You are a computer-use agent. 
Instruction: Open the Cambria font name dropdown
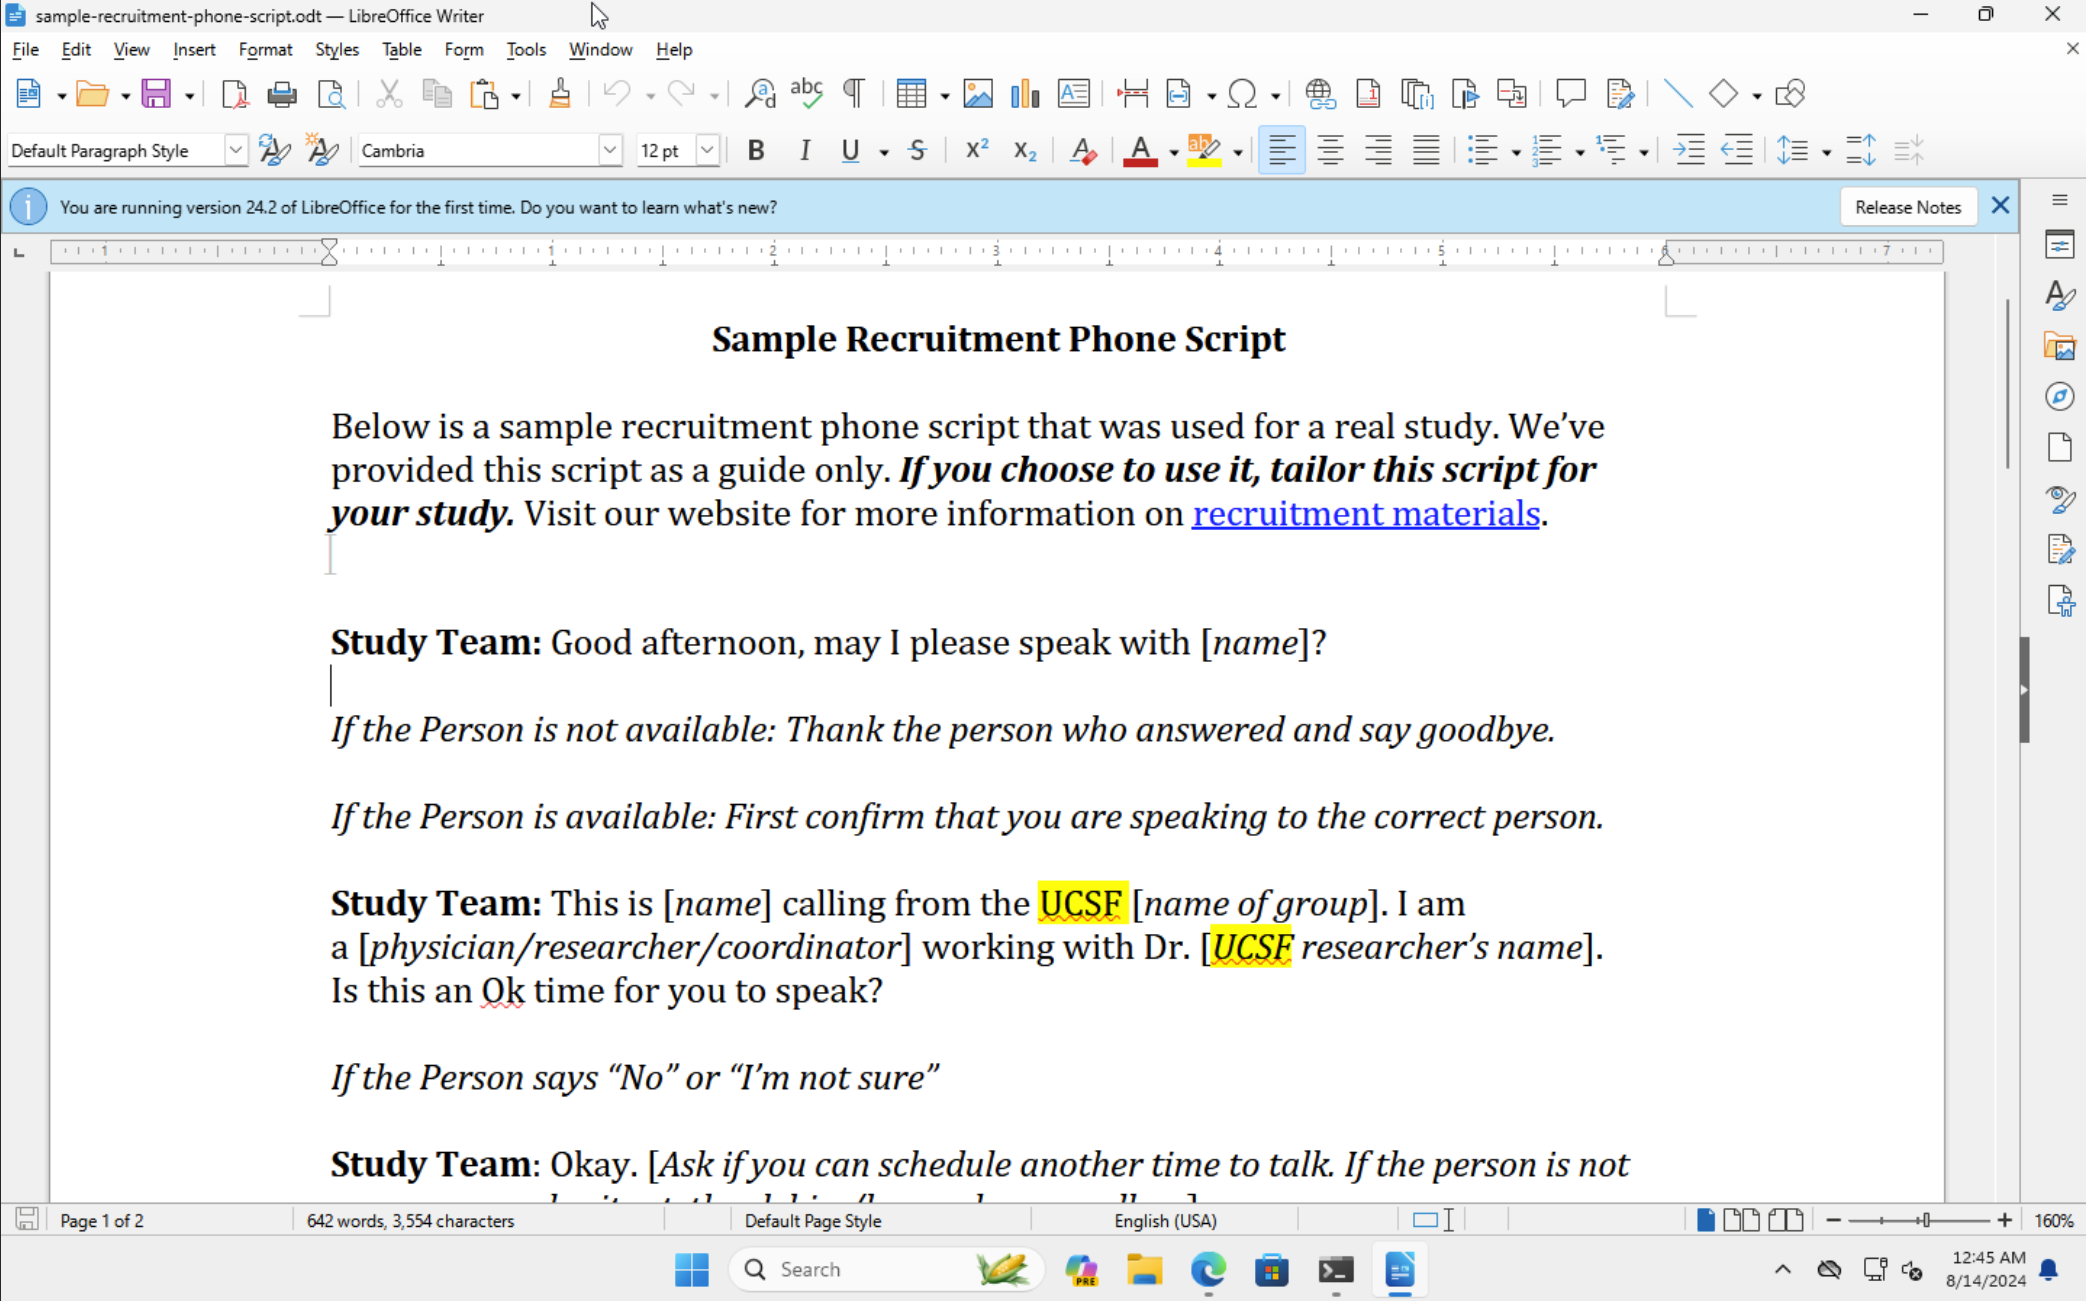click(609, 151)
